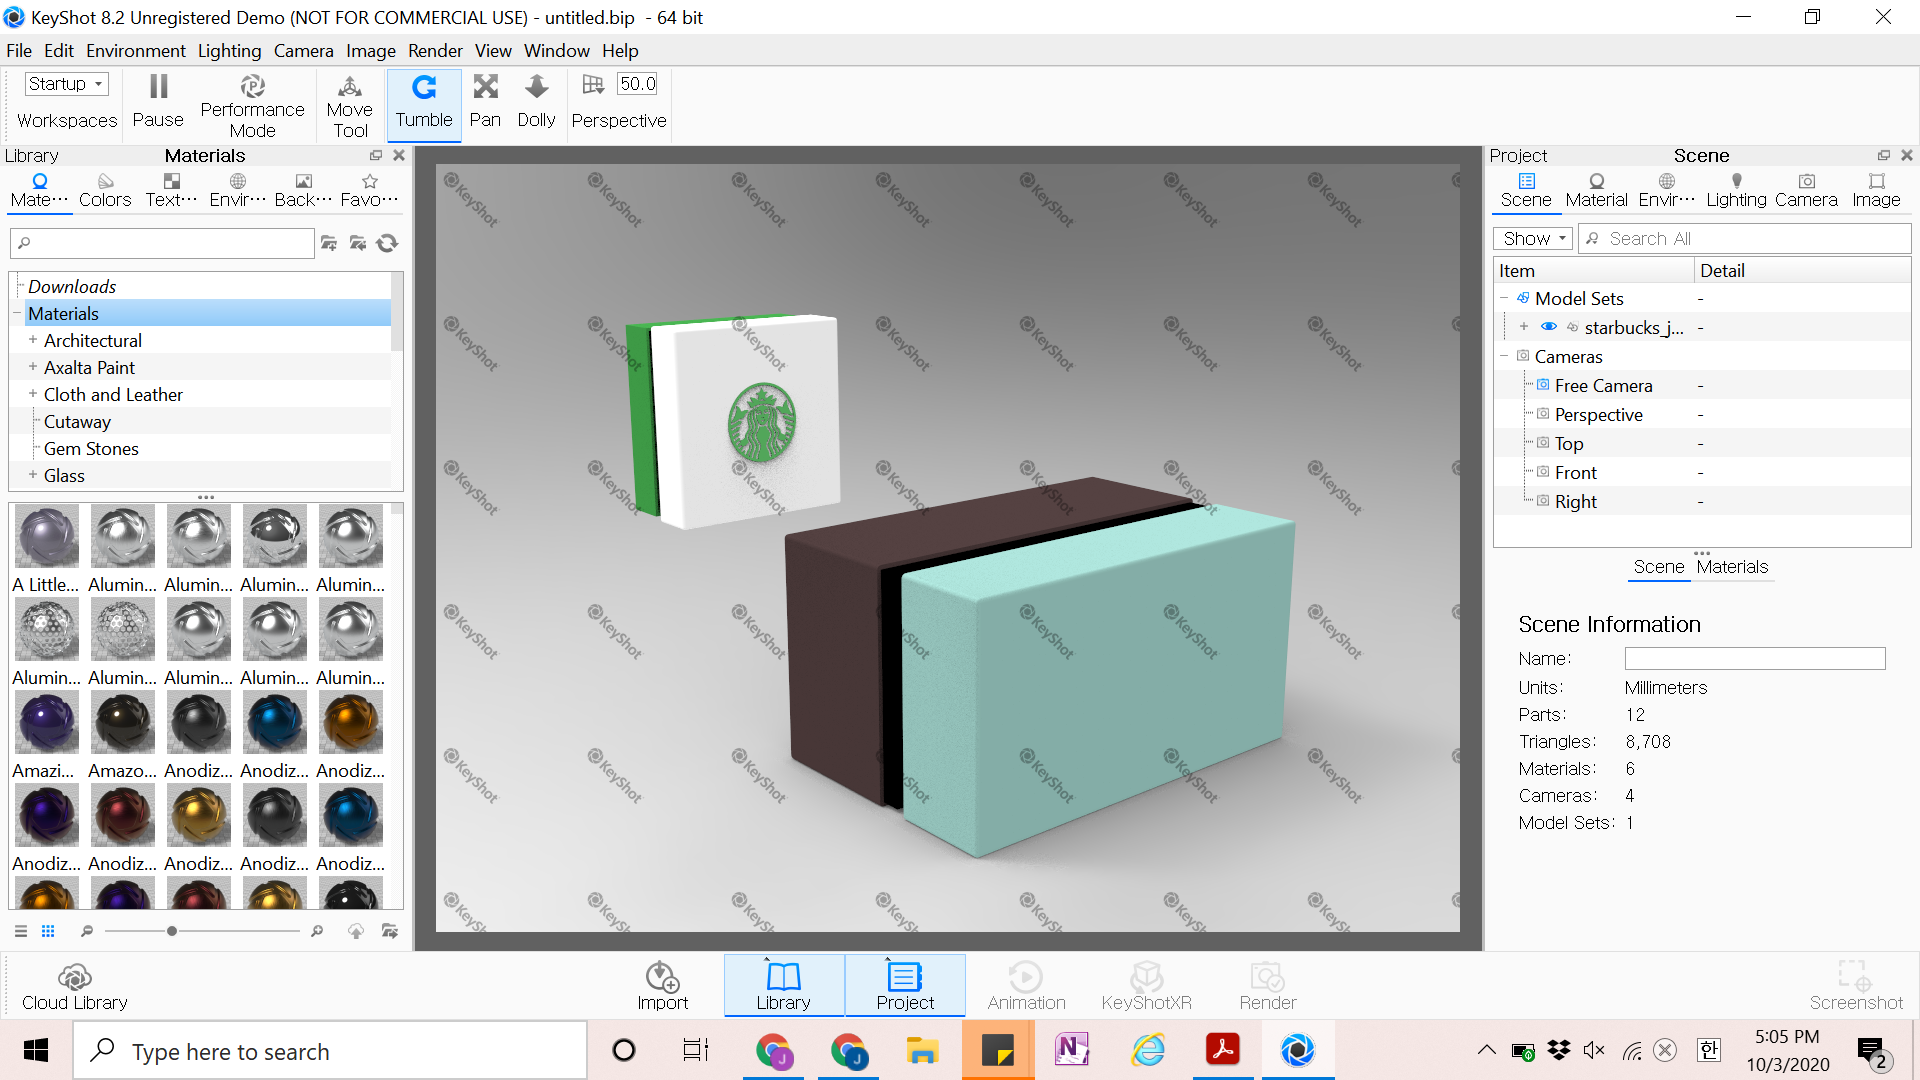Open the Startup workspaces dropdown

tap(66, 84)
